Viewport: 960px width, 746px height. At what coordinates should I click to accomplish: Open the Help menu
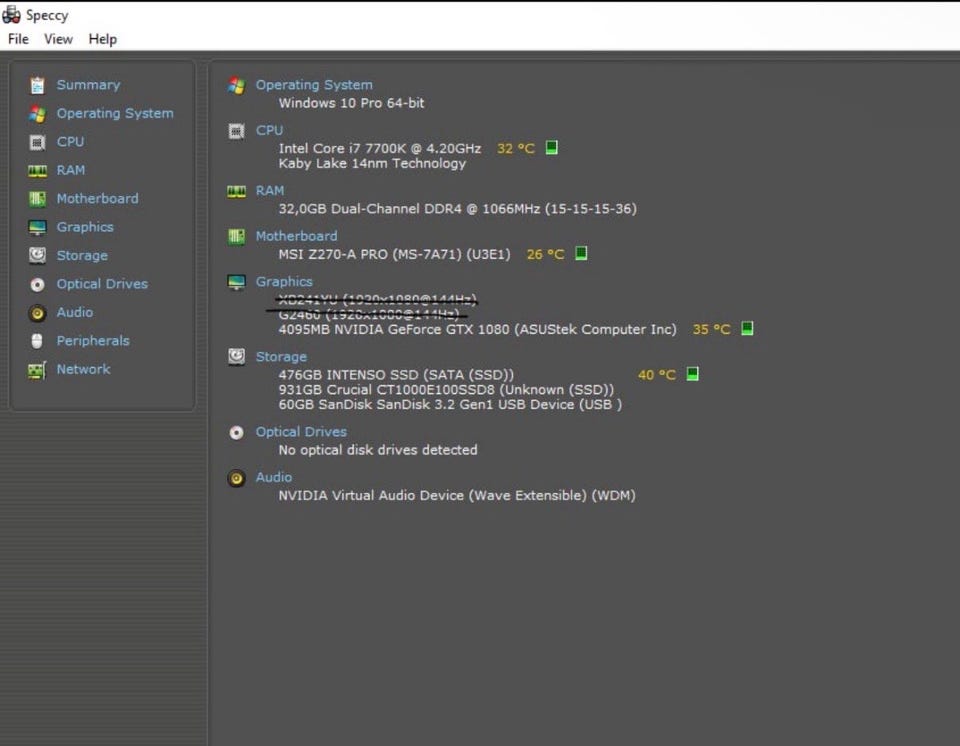pyautogui.click(x=102, y=39)
